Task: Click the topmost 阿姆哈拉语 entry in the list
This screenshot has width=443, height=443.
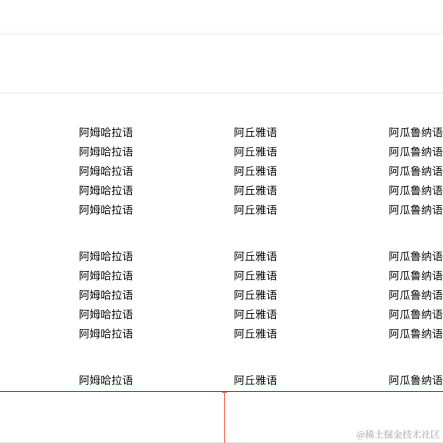Action: point(106,132)
